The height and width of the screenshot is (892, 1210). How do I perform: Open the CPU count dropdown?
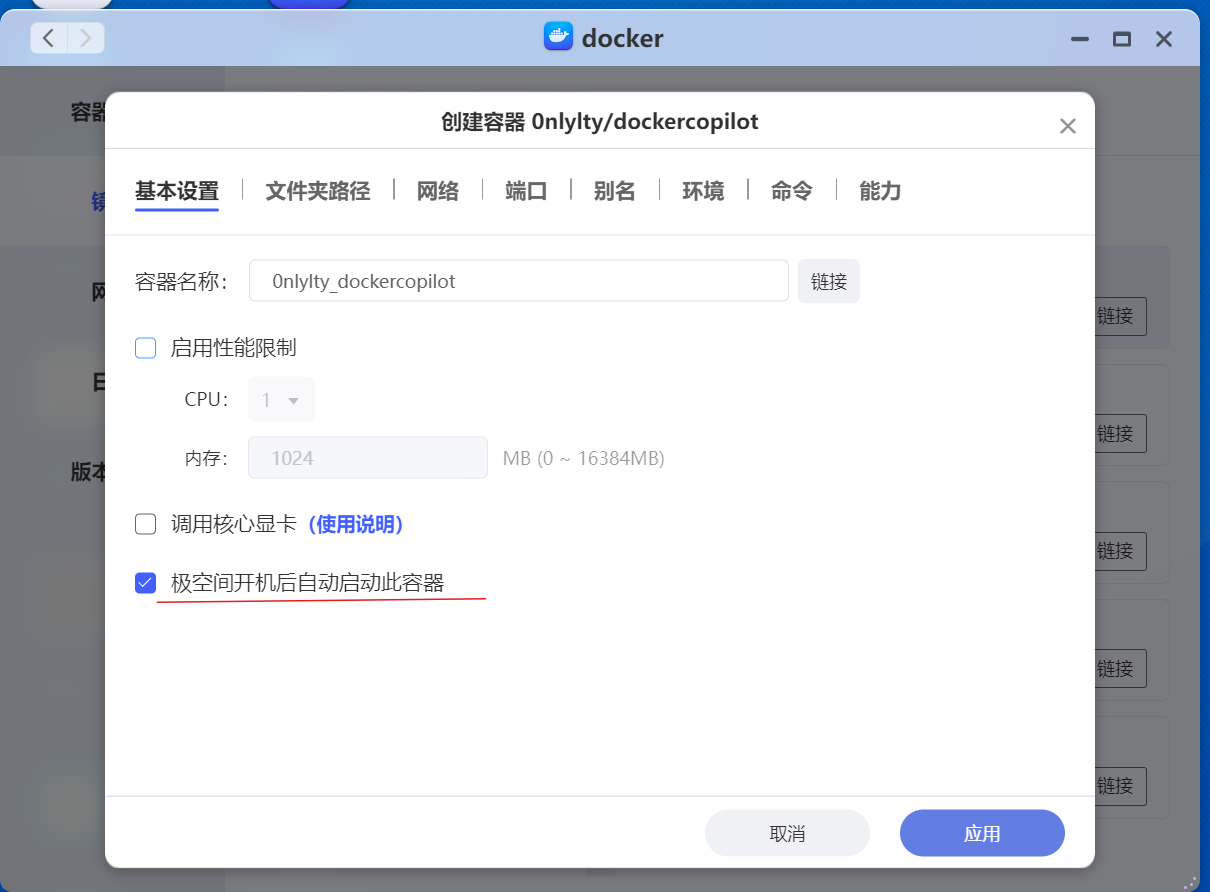tap(280, 400)
